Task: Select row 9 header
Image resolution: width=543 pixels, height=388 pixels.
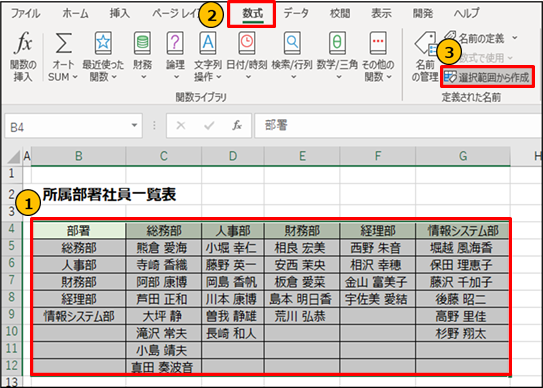Action: click(11, 315)
